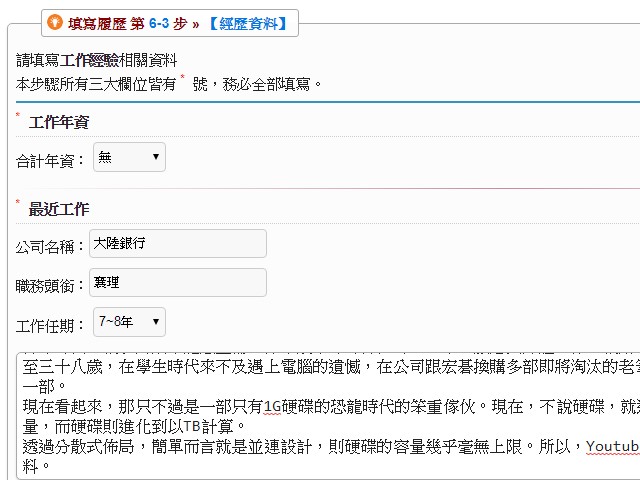
Task: Click the 職務頭銜 field containing 襄理
Action: pyautogui.click(x=177, y=282)
